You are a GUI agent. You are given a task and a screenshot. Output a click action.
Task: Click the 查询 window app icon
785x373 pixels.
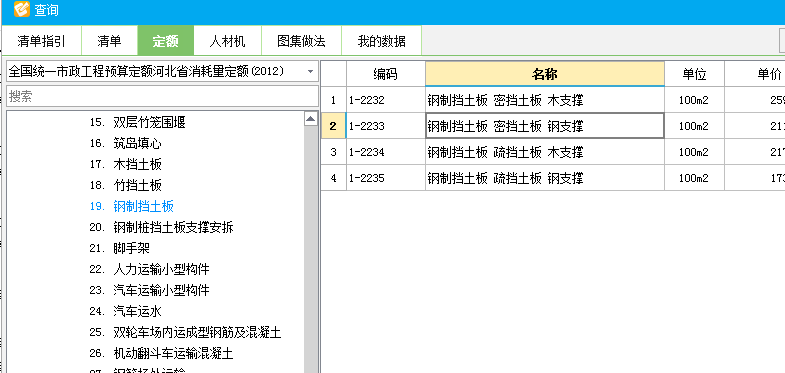click(x=21, y=9)
